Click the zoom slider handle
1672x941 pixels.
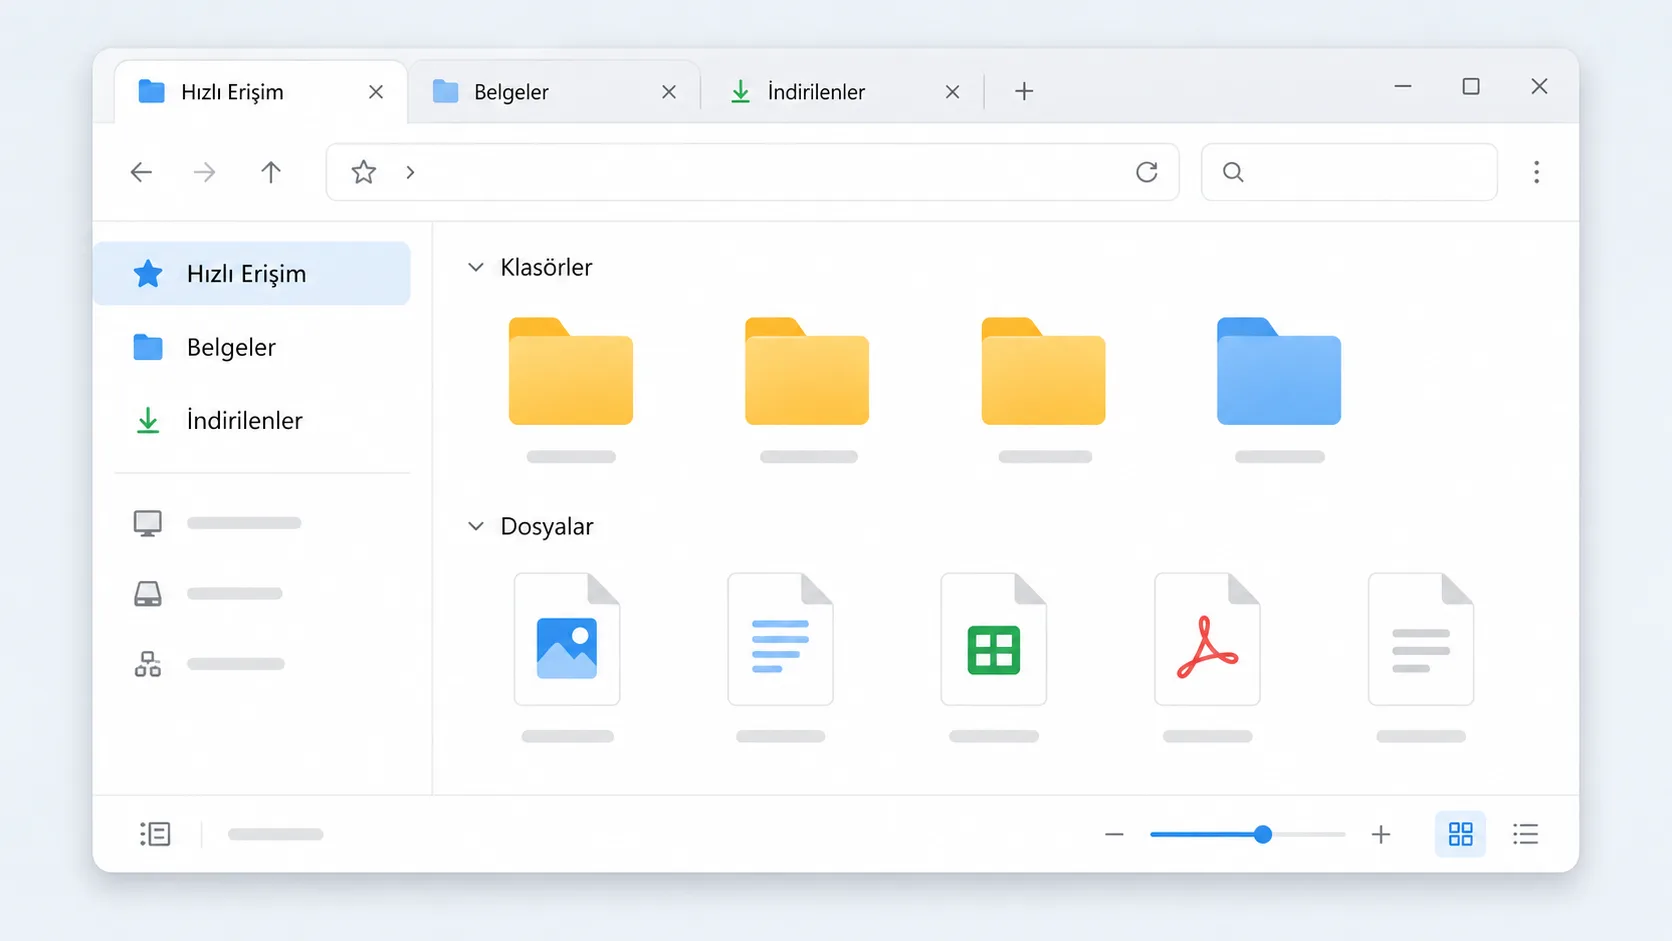tap(1263, 834)
